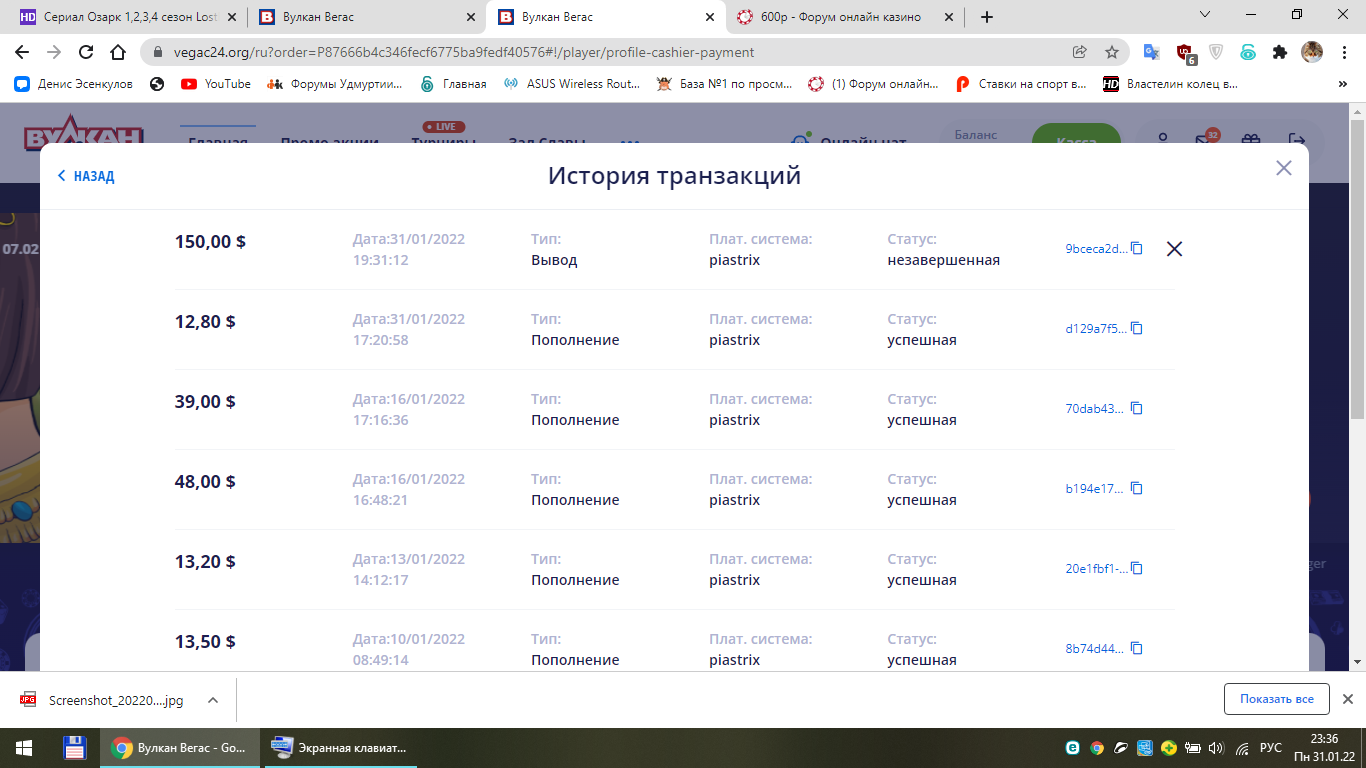
Task: Open a new browser tab
Action: coord(987,17)
